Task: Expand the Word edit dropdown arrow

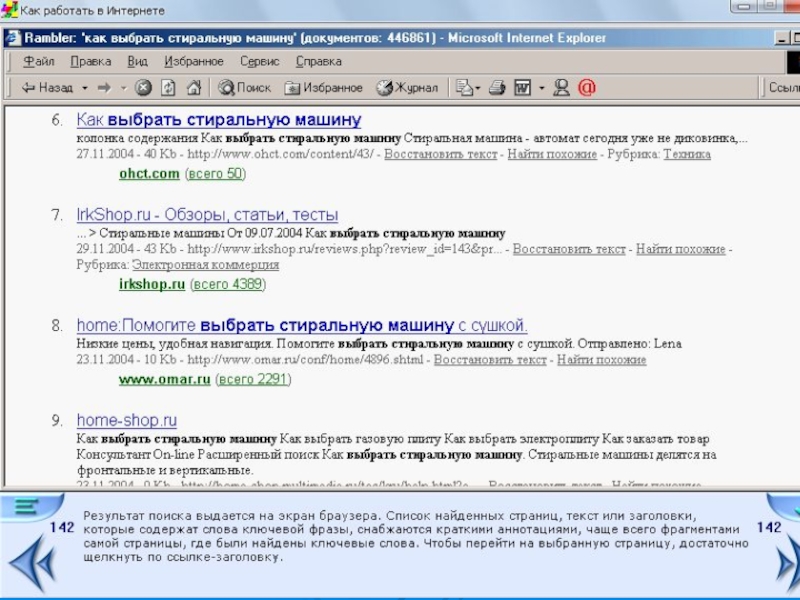Action: tap(541, 88)
